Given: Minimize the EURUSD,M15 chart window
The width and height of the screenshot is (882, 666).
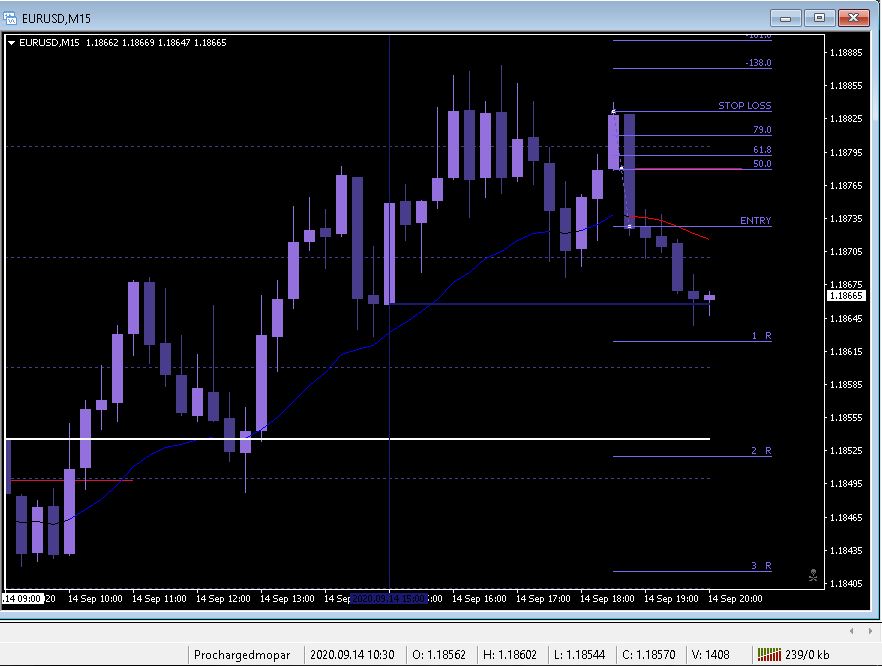Looking at the screenshot, I should 786,18.
